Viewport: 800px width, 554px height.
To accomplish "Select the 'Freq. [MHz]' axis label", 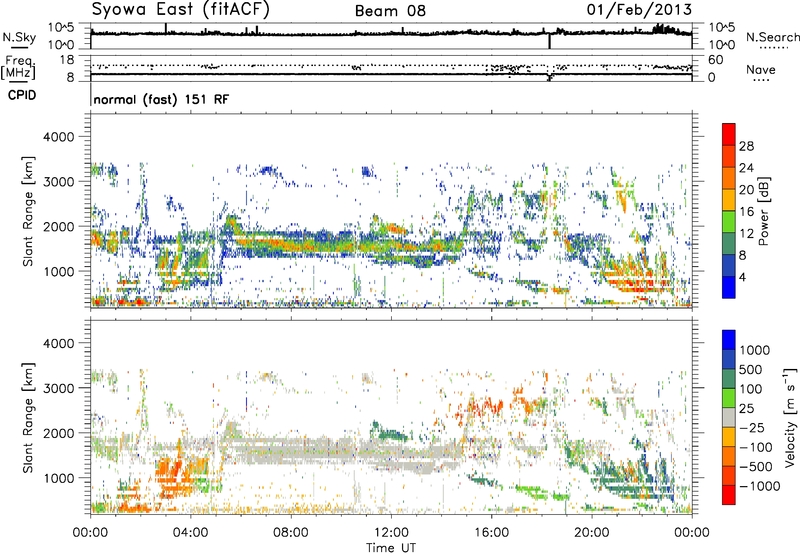I will tap(19, 68).
